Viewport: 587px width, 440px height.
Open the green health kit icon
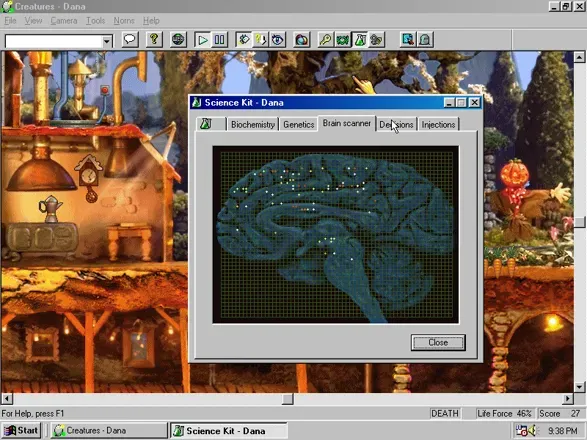343,39
